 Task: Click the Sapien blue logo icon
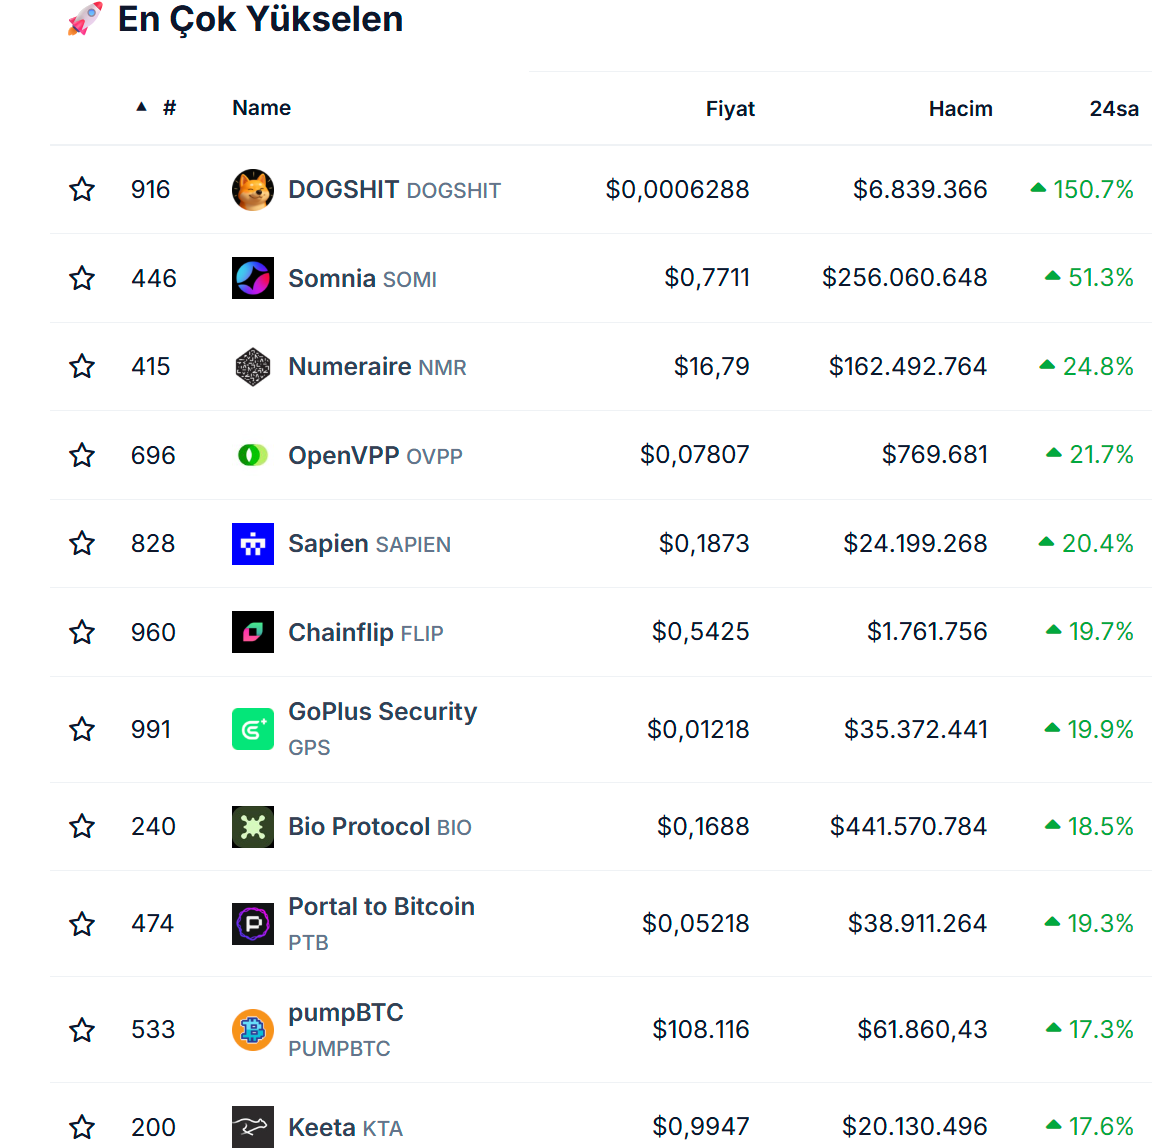(x=253, y=544)
